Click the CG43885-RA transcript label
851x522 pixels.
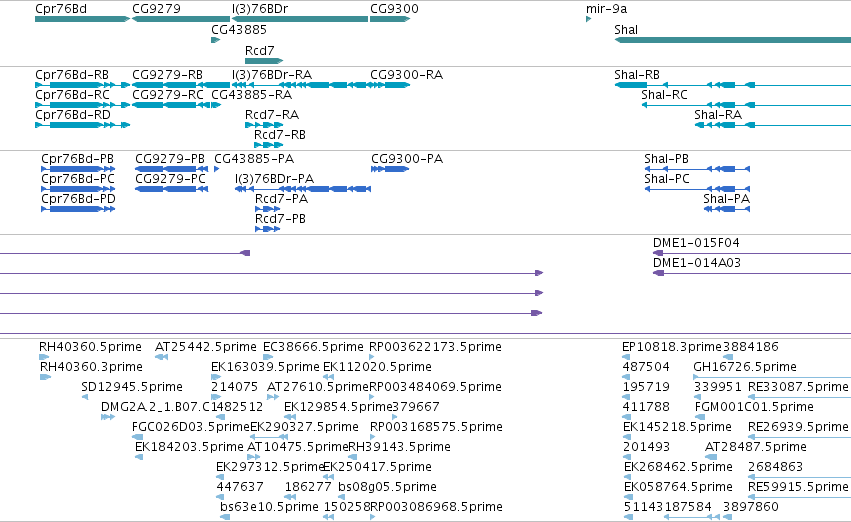pos(251,94)
